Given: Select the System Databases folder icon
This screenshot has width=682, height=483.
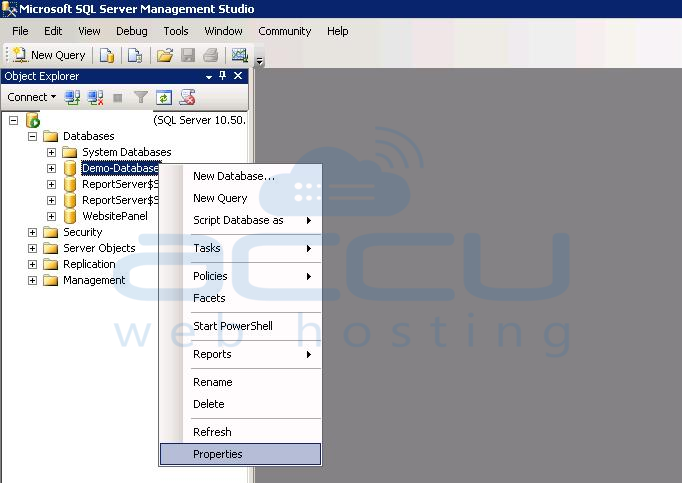Looking at the screenshot, I should 70,152.
